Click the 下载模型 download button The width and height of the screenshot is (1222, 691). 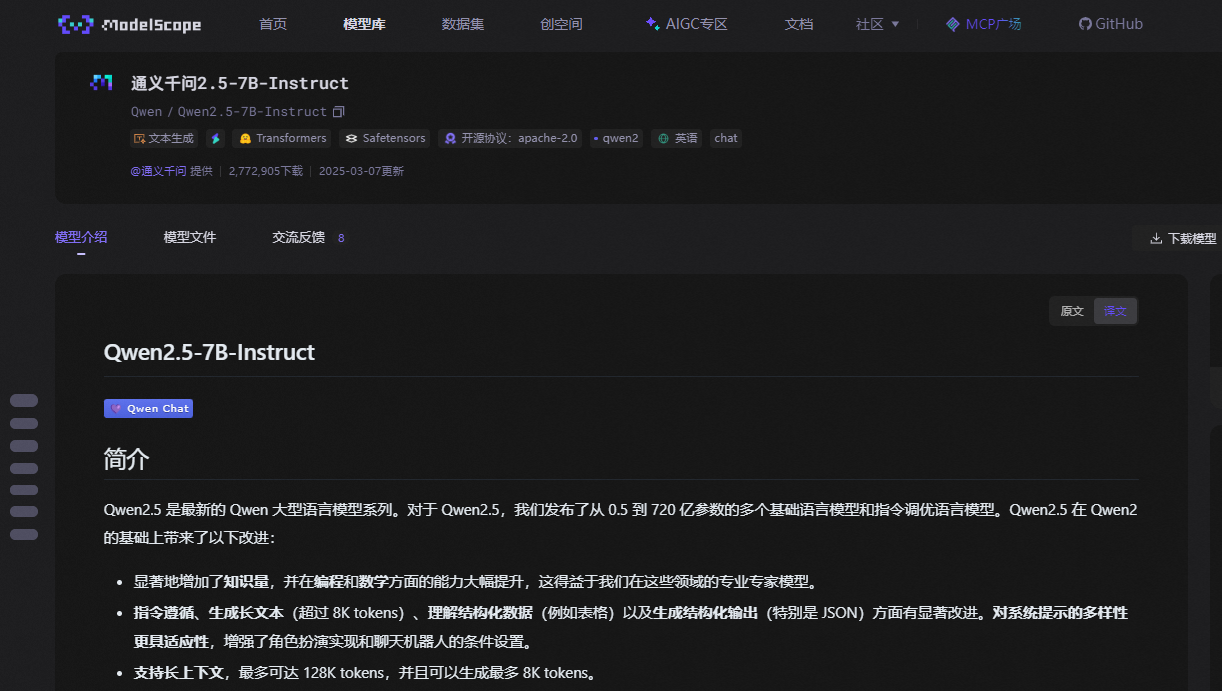[x=1184, y=238]
